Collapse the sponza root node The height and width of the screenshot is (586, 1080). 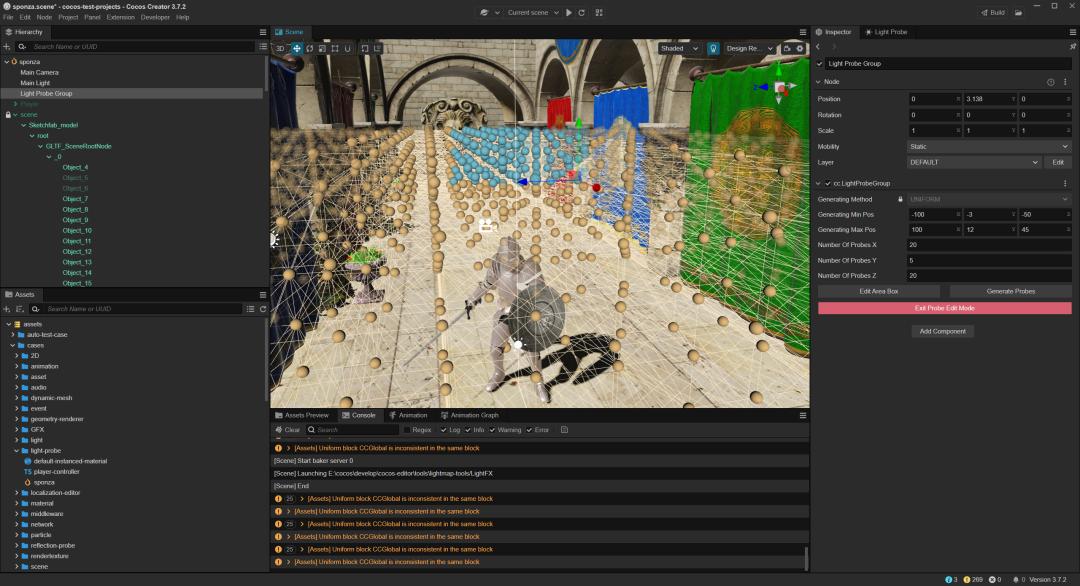tap(7, 62)
